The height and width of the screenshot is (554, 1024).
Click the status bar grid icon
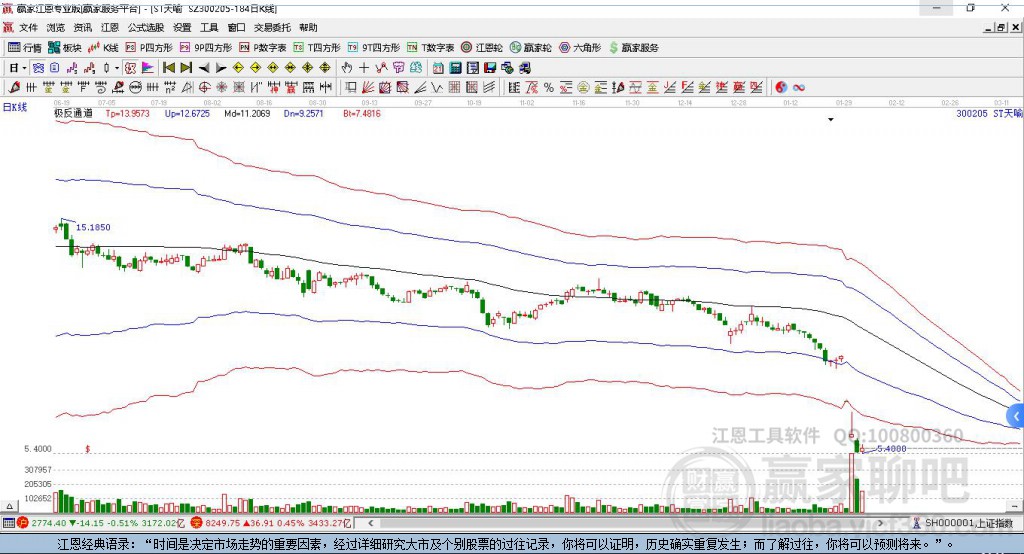click(x=8, y=523)
